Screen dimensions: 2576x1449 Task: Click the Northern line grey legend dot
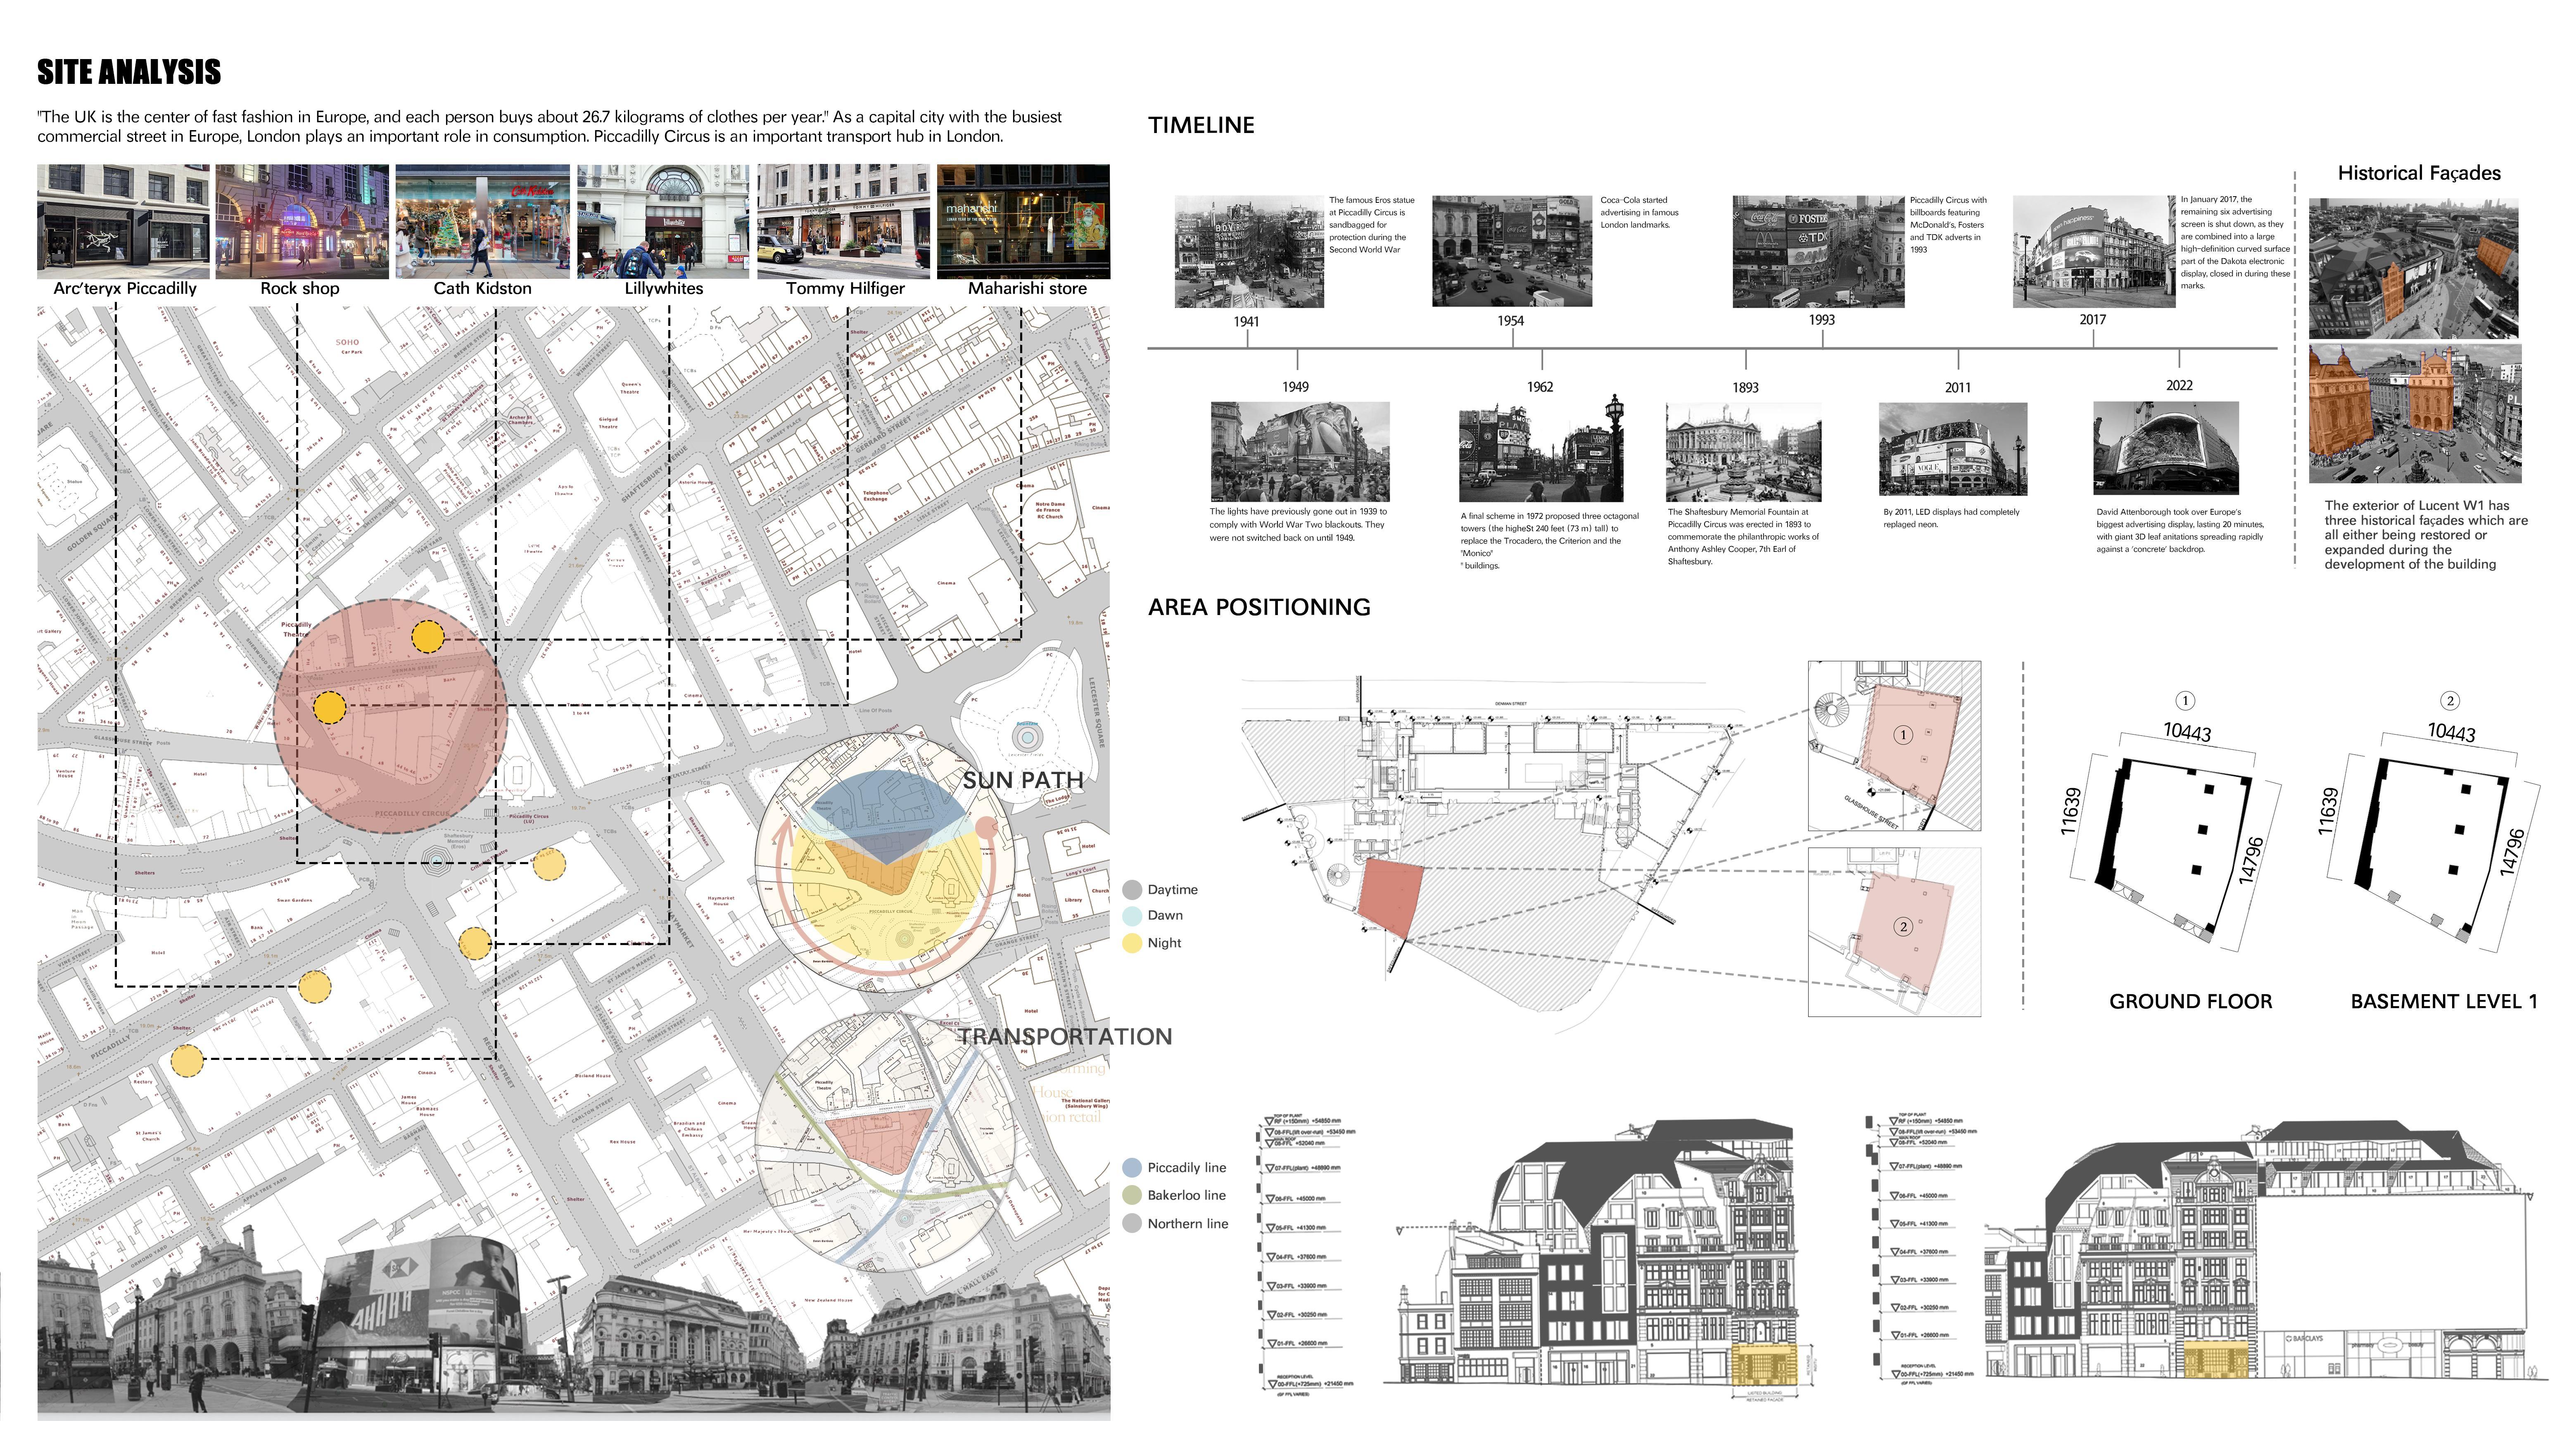coord(1132,1223)
